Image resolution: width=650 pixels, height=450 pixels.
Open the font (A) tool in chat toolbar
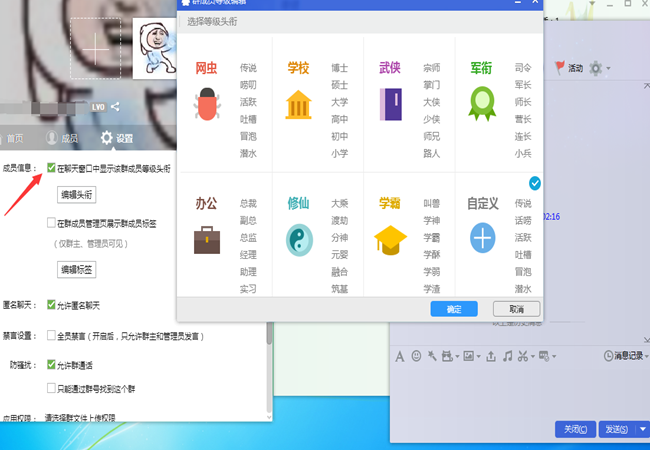pyautogui.click(x=400, y=356)
